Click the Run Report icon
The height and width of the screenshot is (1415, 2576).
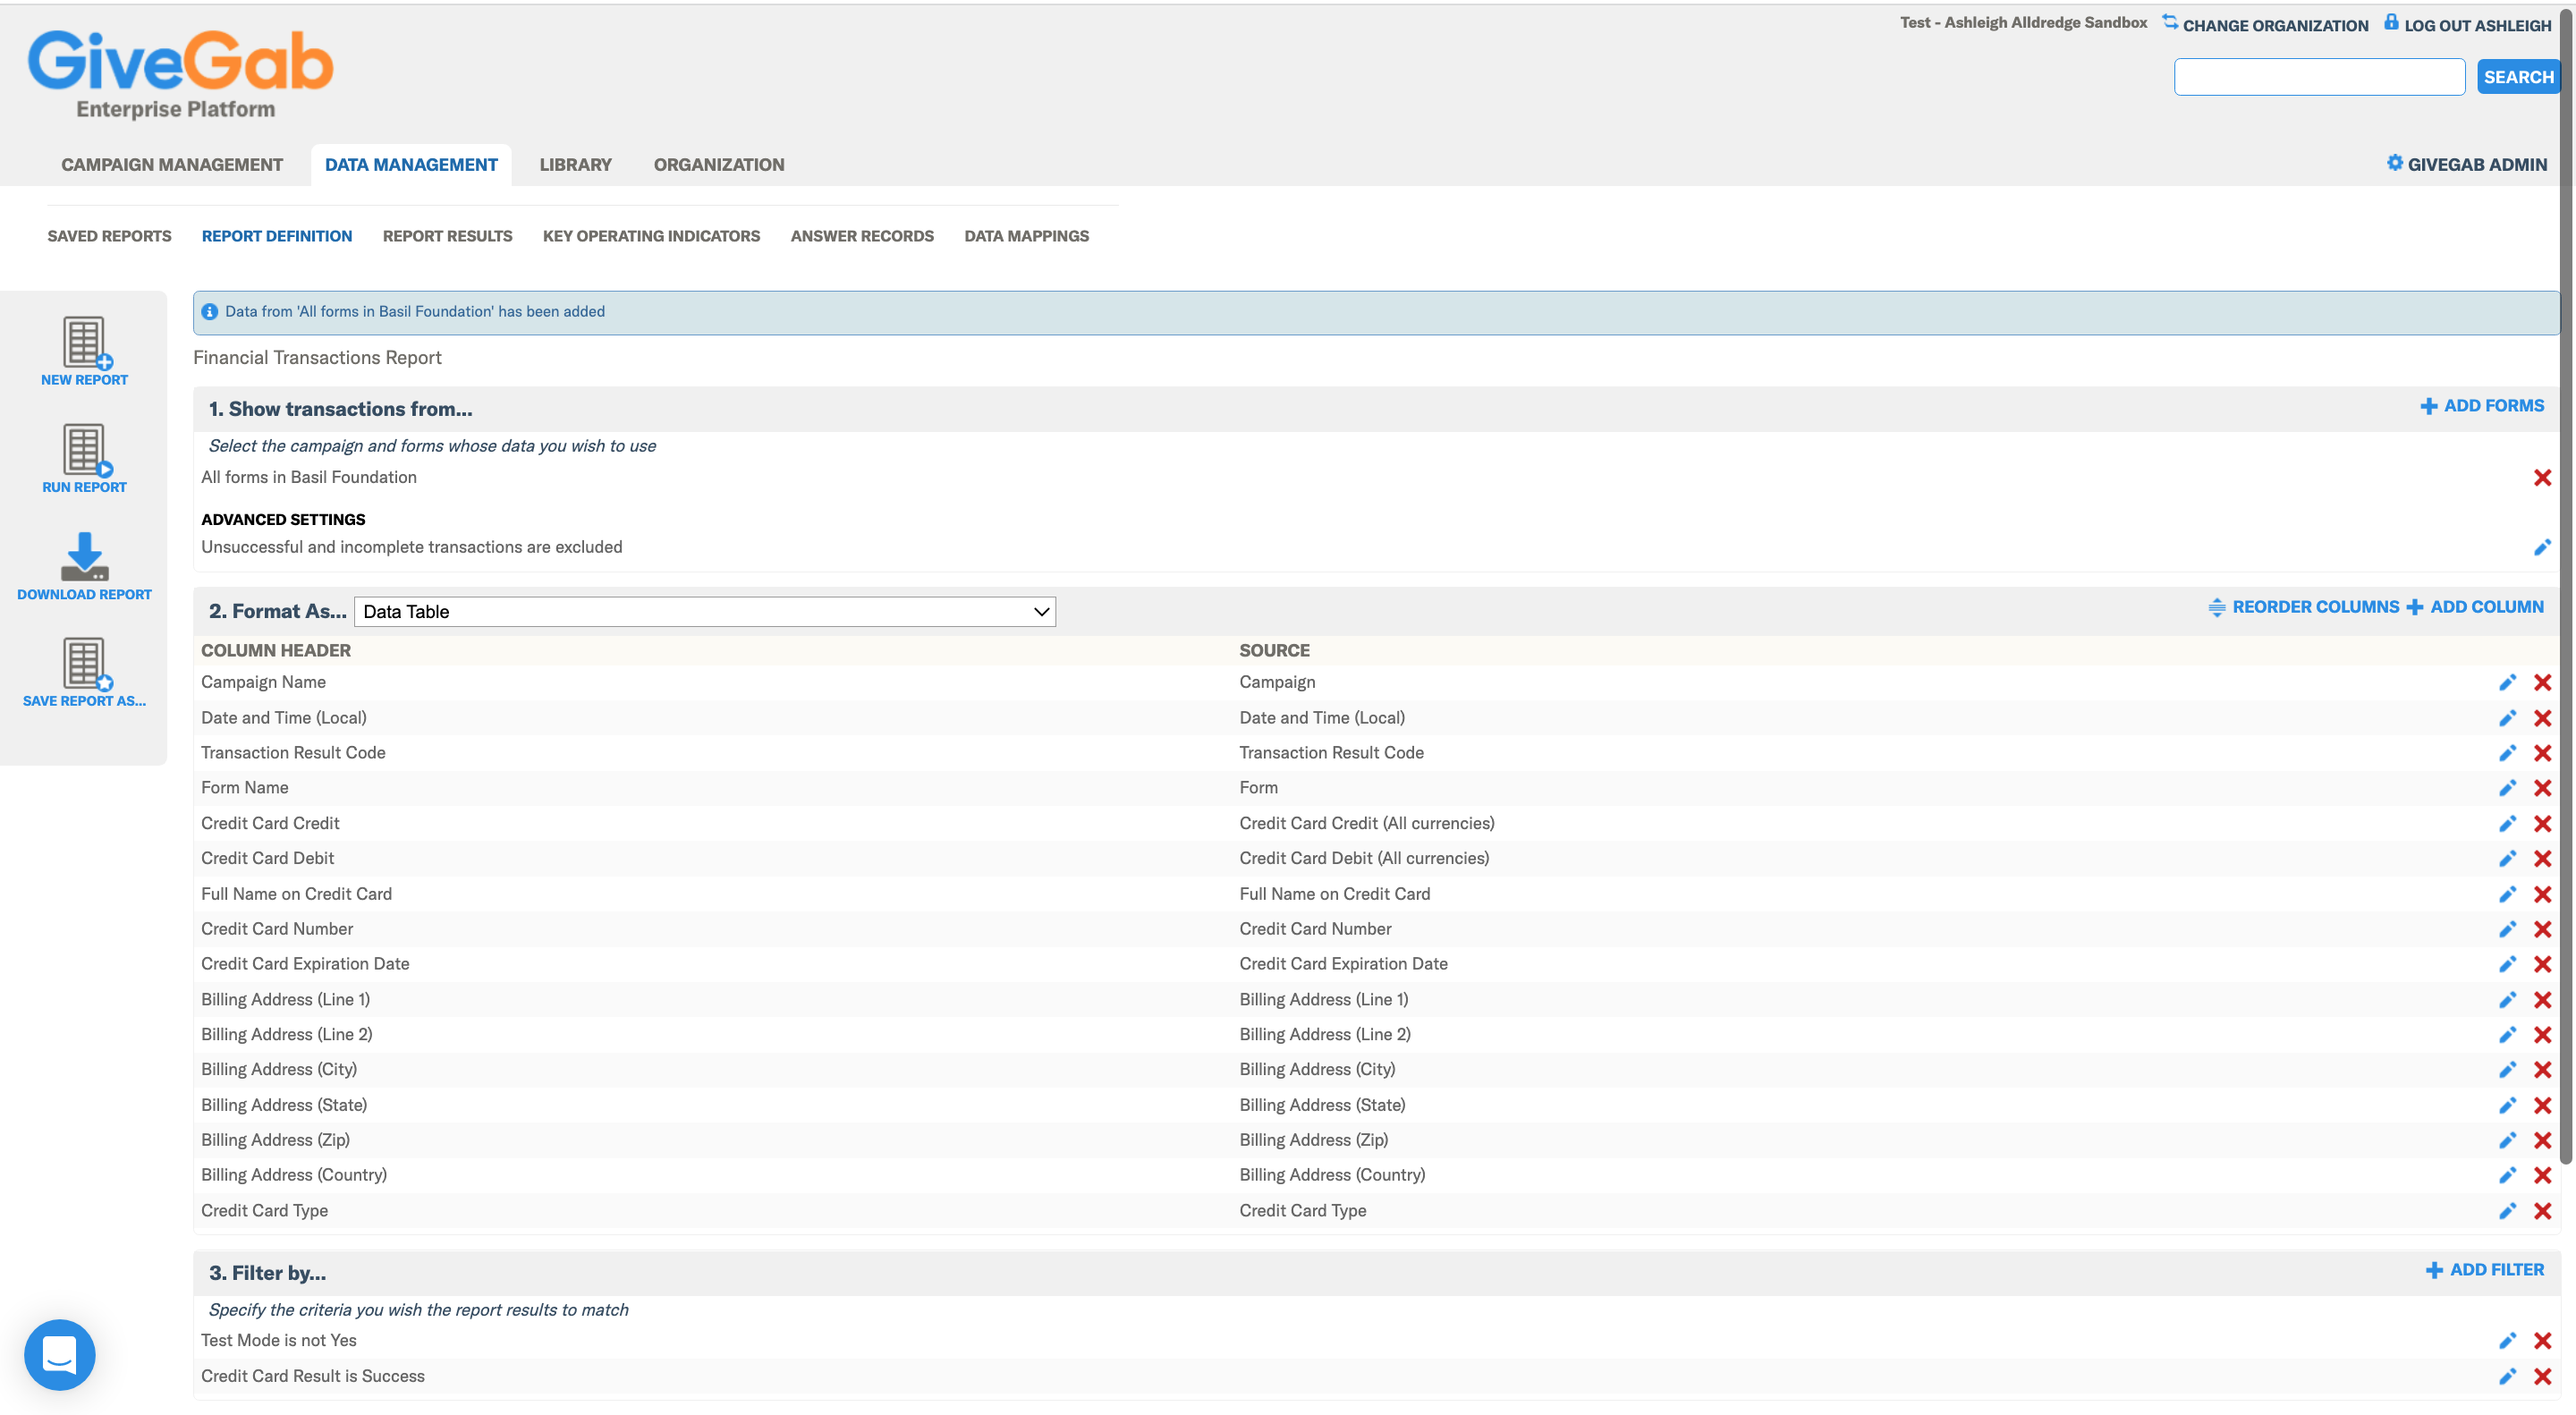(85, 451)
